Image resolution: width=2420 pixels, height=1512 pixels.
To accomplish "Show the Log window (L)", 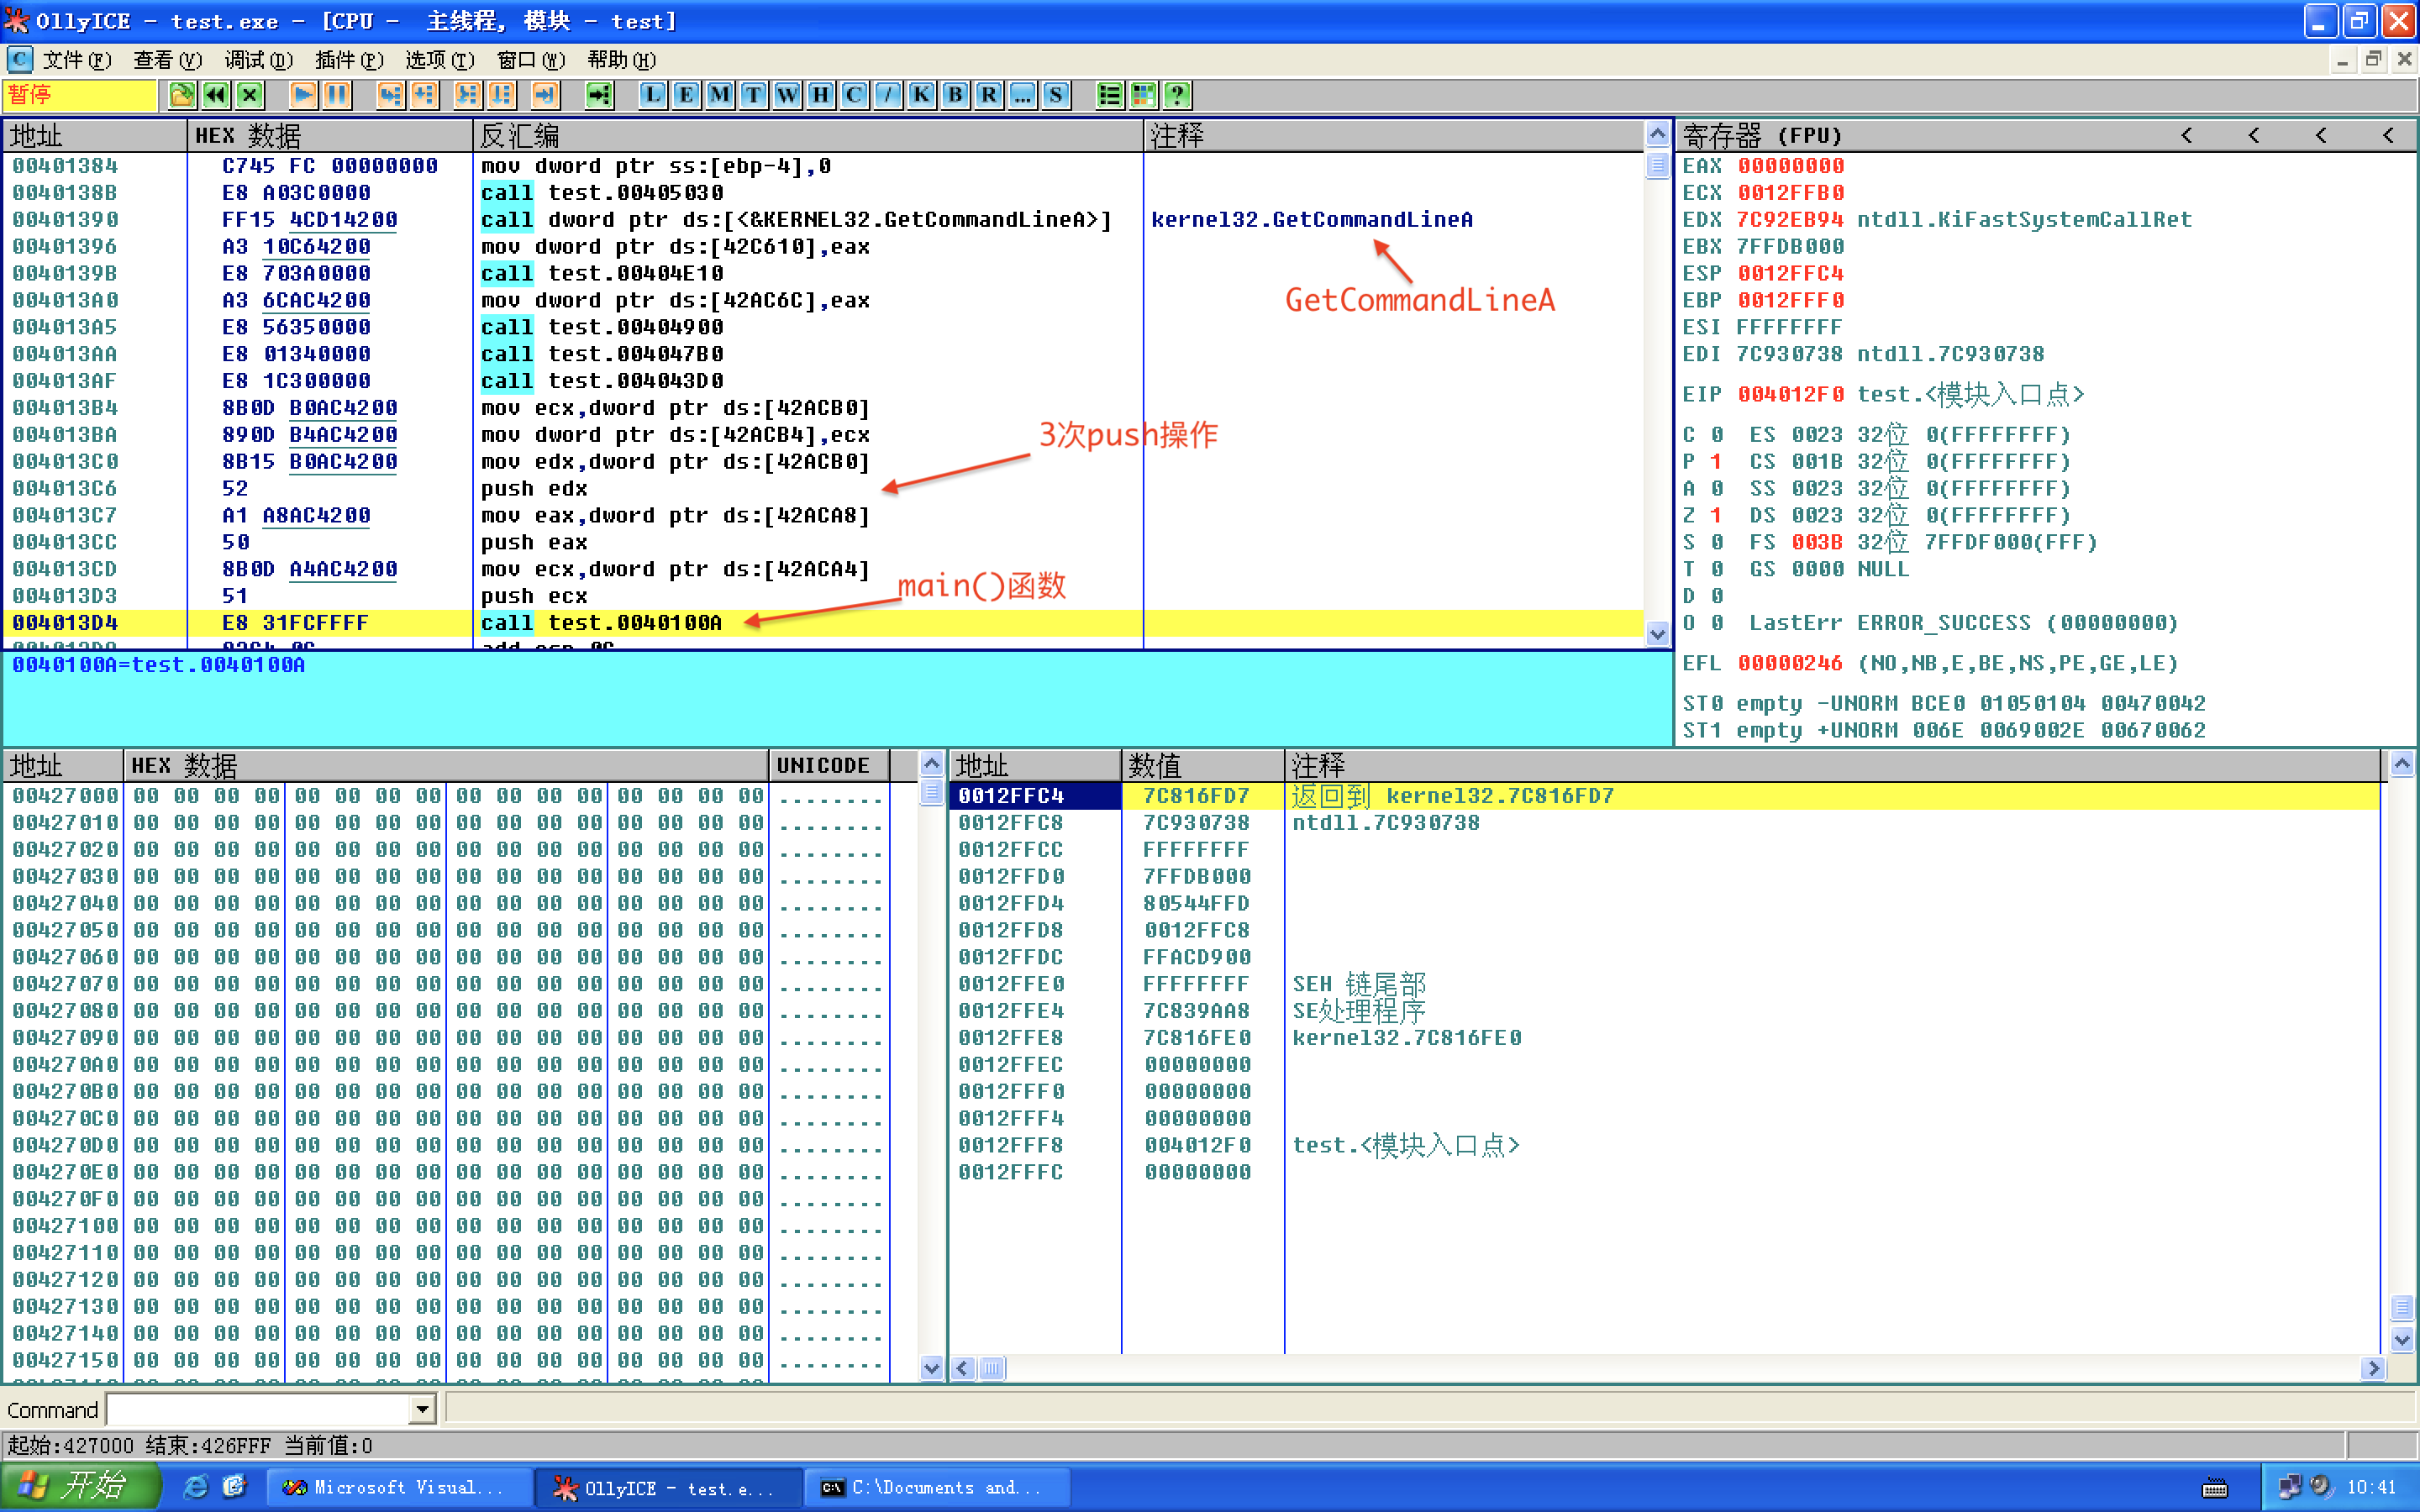I will (x=652, y=95).
